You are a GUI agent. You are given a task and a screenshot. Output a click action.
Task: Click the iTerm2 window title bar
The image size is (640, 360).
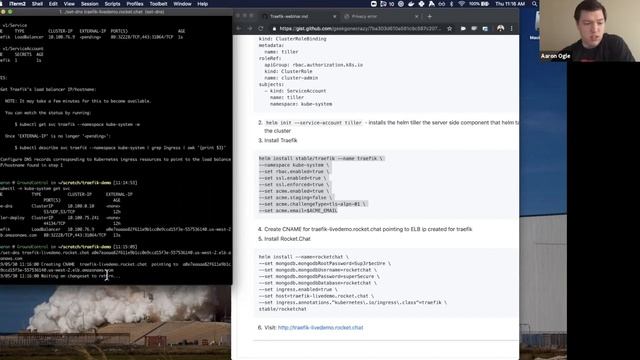coord(116,12)
